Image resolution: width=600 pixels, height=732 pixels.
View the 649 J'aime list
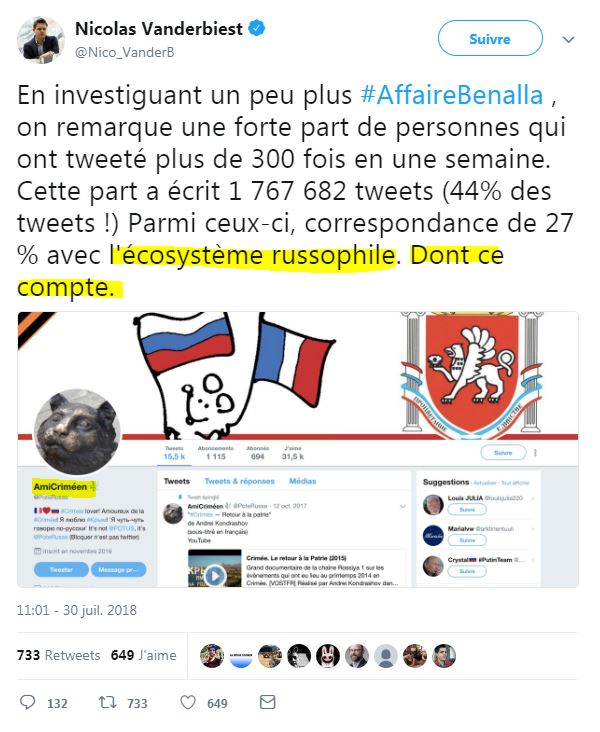(x=144, y=655)
